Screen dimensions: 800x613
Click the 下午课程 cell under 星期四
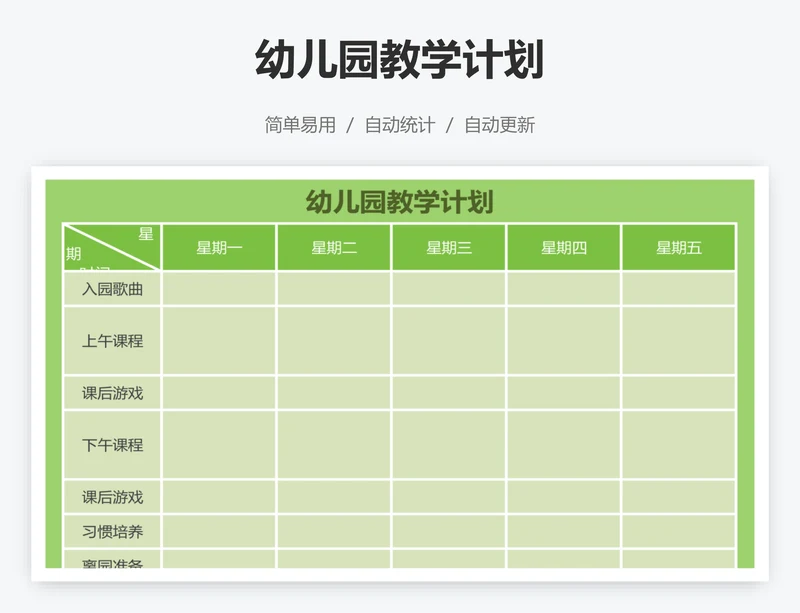click(564, 445)
